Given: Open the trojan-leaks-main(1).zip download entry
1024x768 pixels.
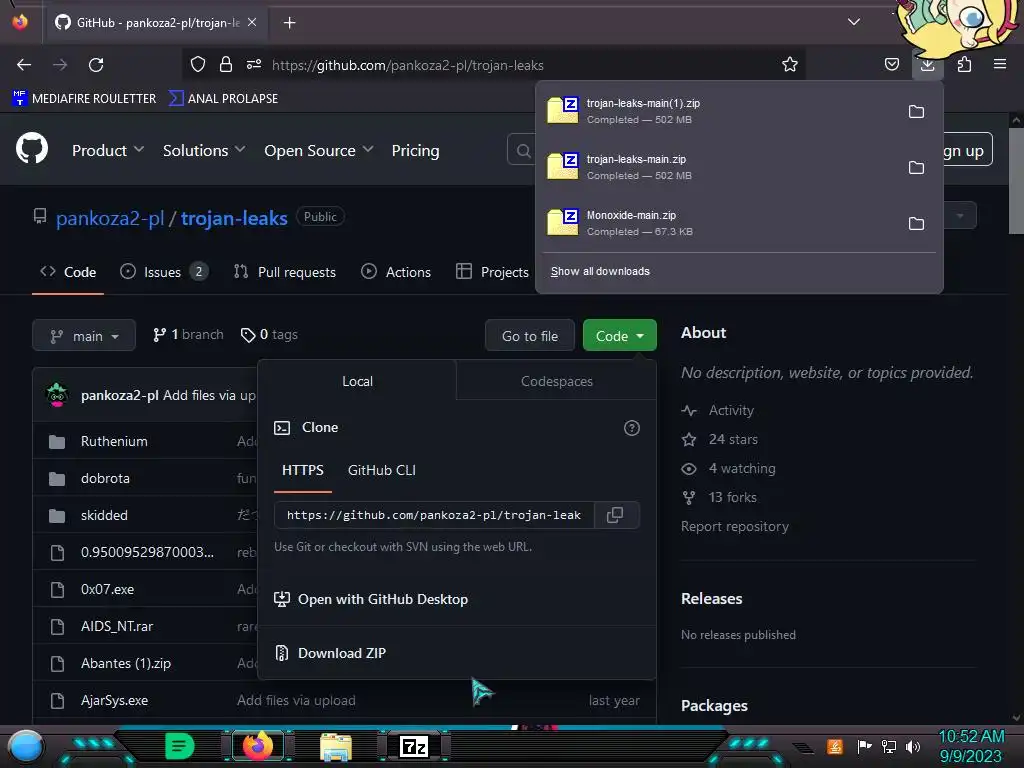Looking at the screenshot, I should (718, 112).
